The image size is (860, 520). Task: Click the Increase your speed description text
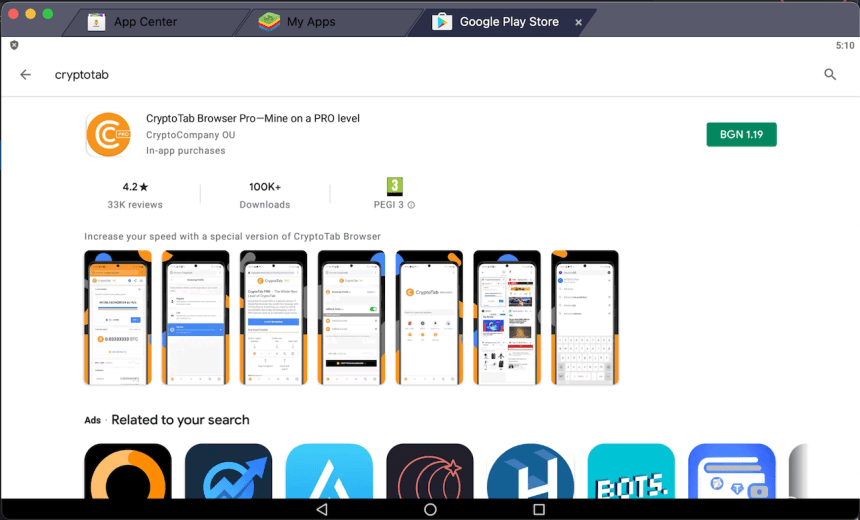[233, 236]
